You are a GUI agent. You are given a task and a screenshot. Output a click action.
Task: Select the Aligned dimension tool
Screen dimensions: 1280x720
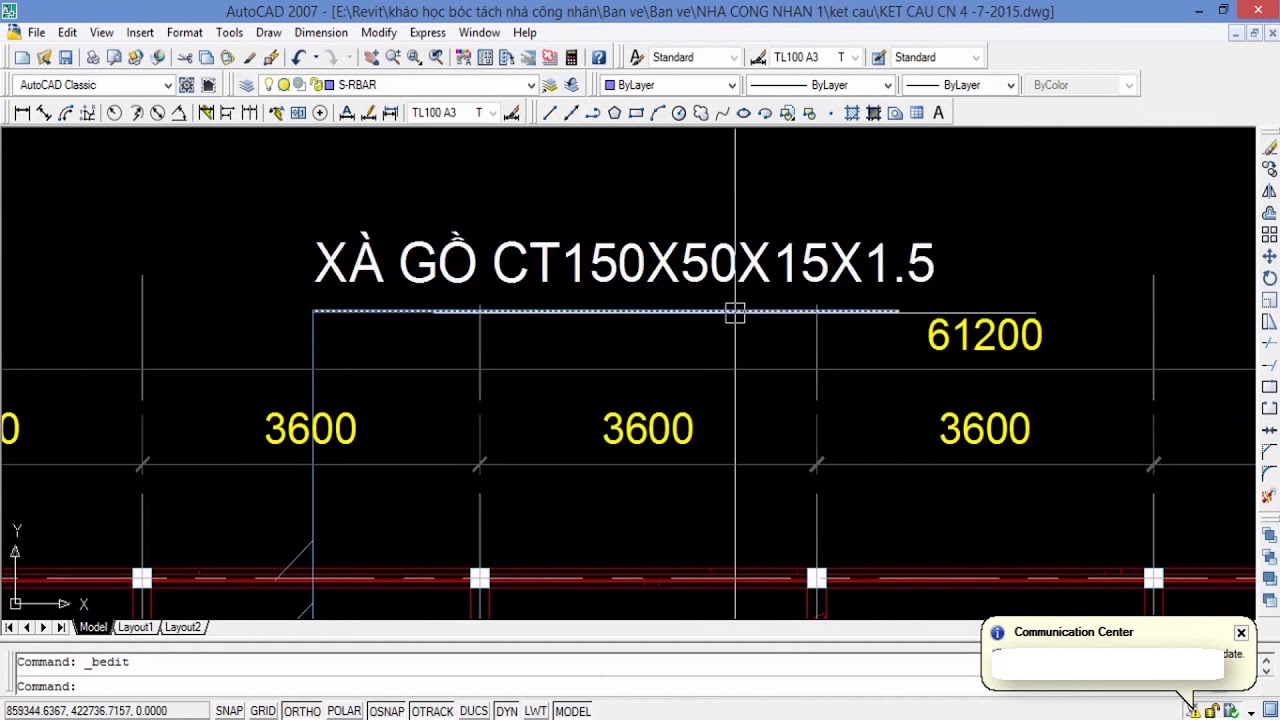[44, 113]
